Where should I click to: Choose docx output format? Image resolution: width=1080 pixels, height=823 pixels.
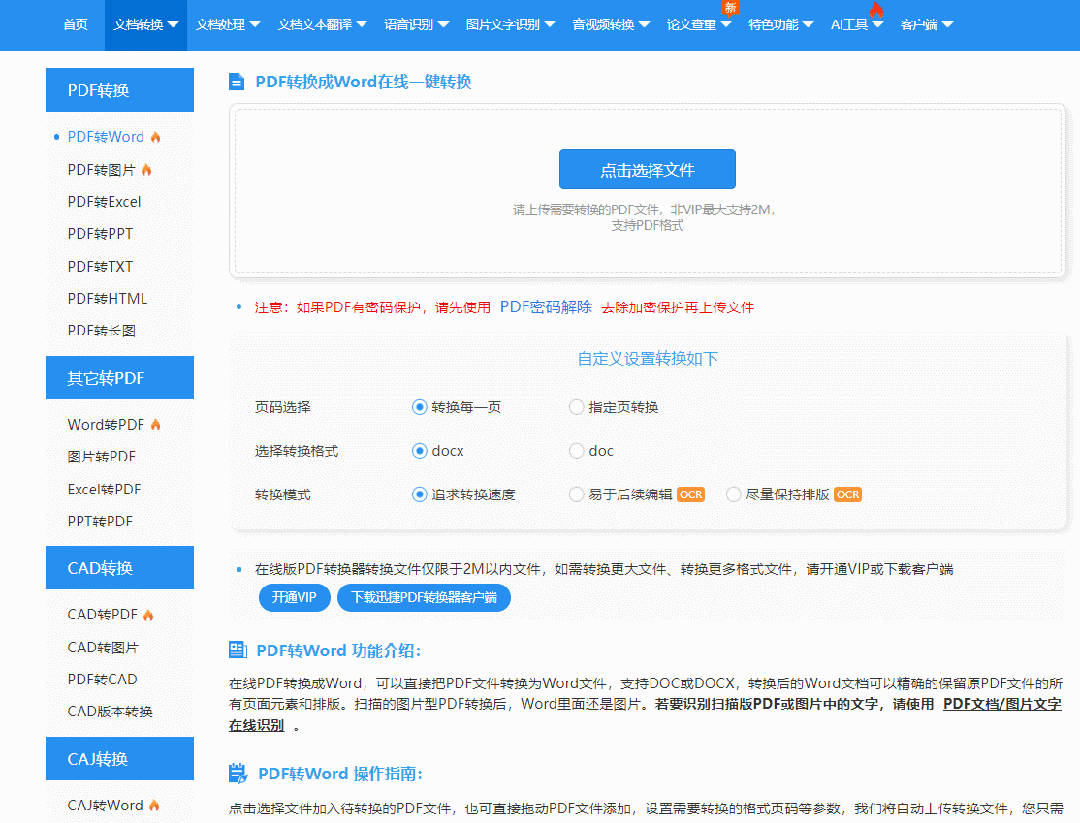click(x=419, y=451)
